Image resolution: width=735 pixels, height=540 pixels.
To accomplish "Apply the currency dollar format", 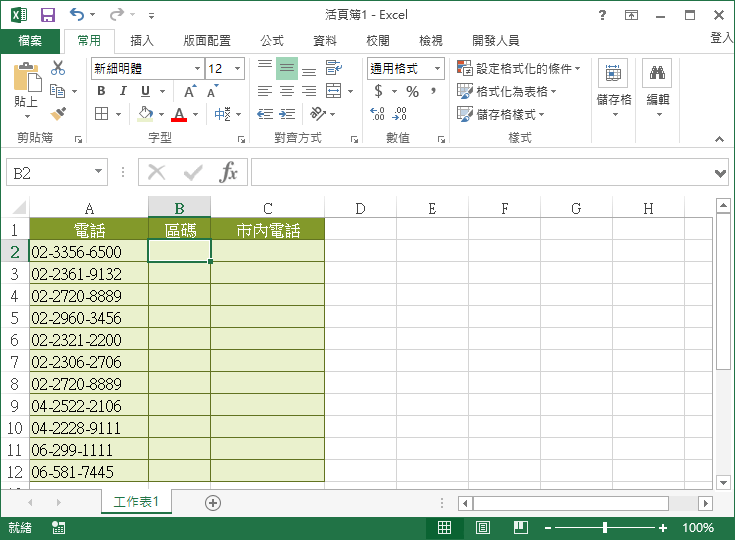I will (x=378, y=91).
